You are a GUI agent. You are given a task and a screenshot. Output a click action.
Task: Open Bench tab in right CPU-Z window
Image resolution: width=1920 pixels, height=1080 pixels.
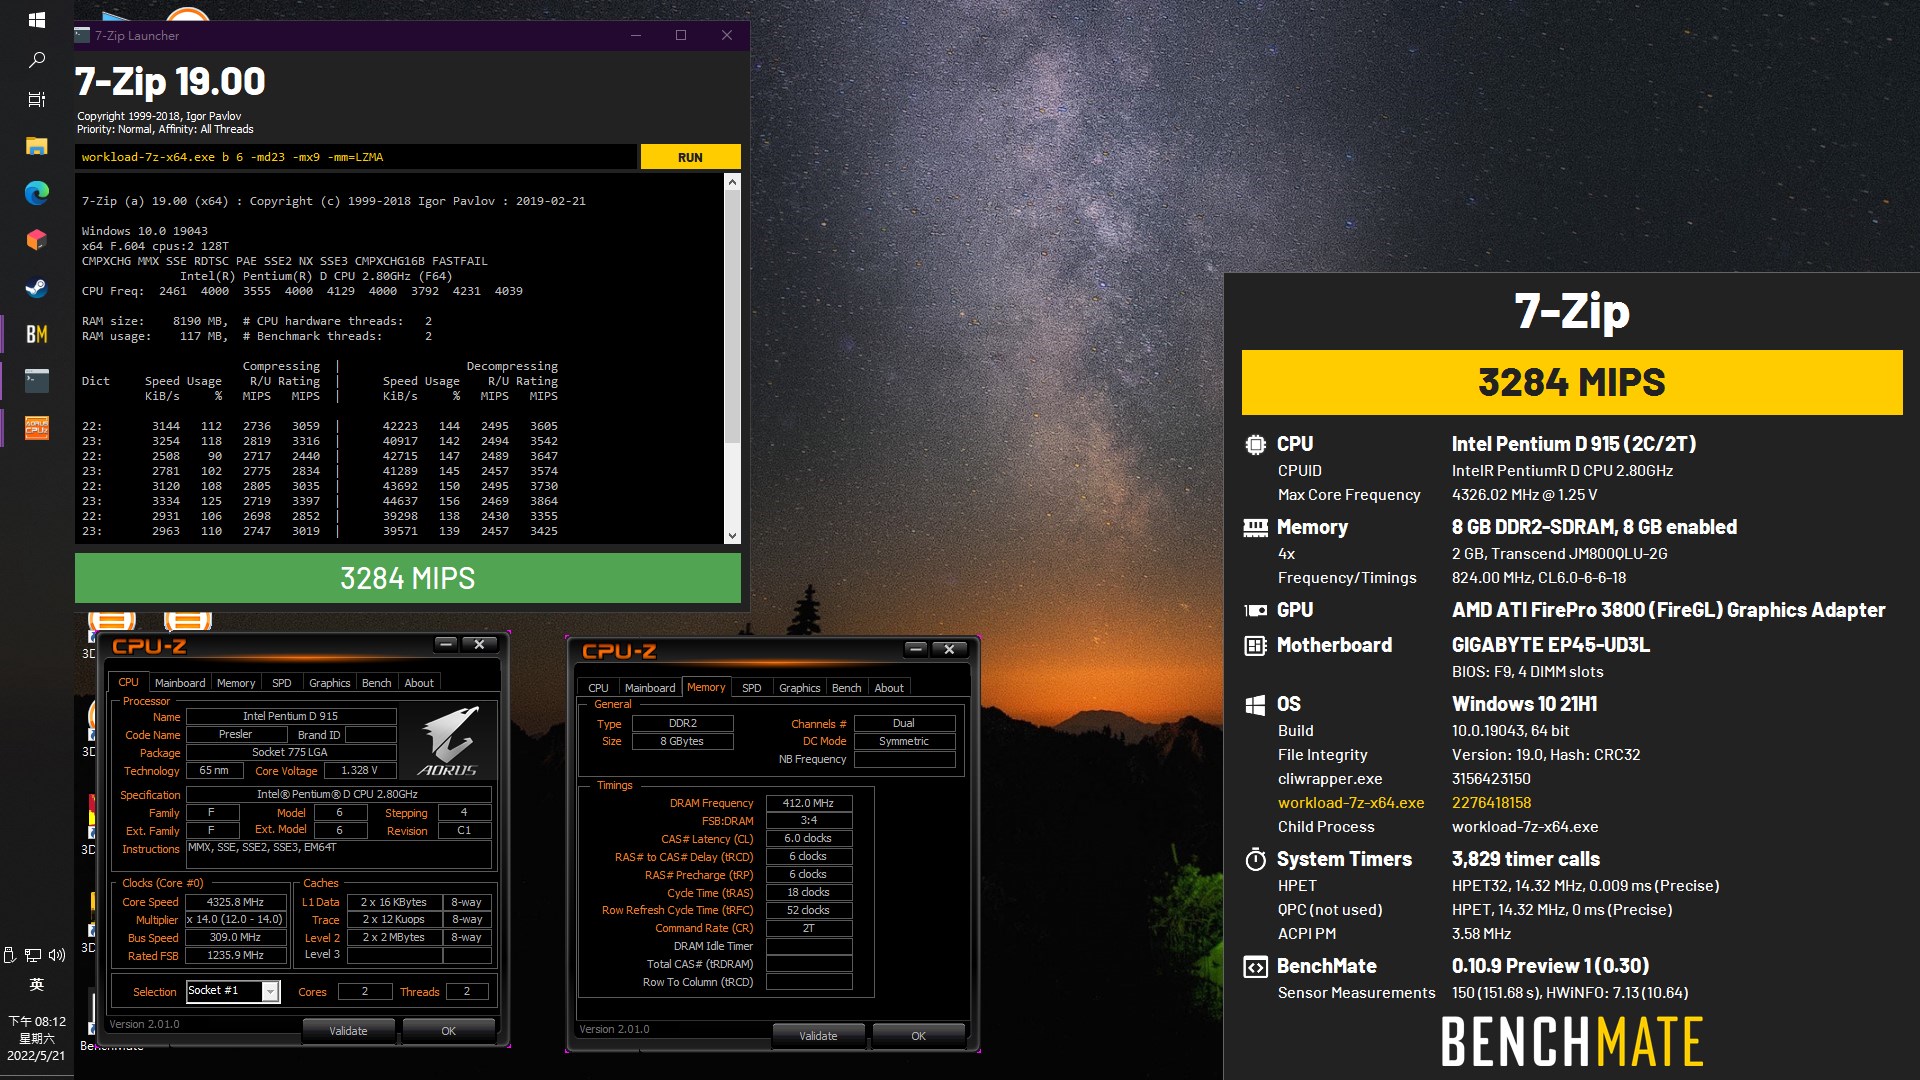(x=846, y=688)
